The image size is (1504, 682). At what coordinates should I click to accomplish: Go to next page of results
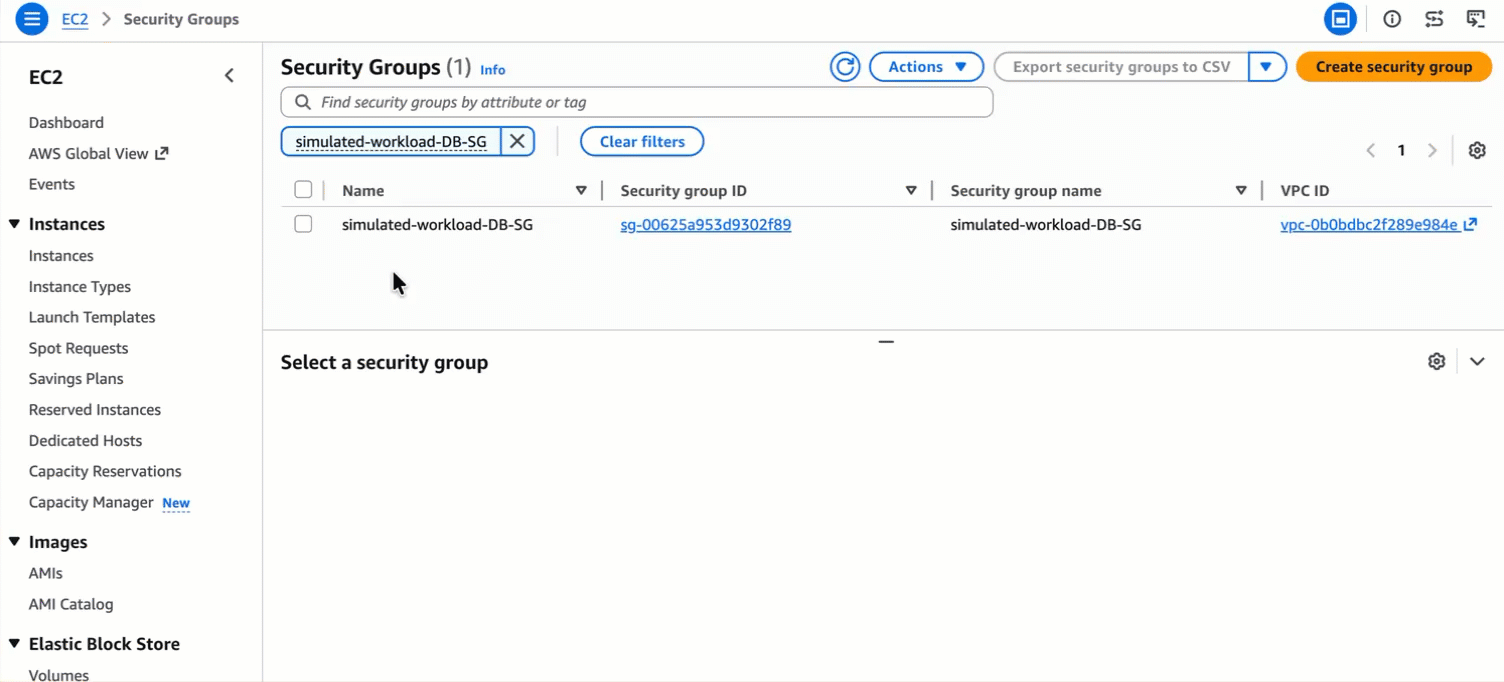tap(1432, 150)
